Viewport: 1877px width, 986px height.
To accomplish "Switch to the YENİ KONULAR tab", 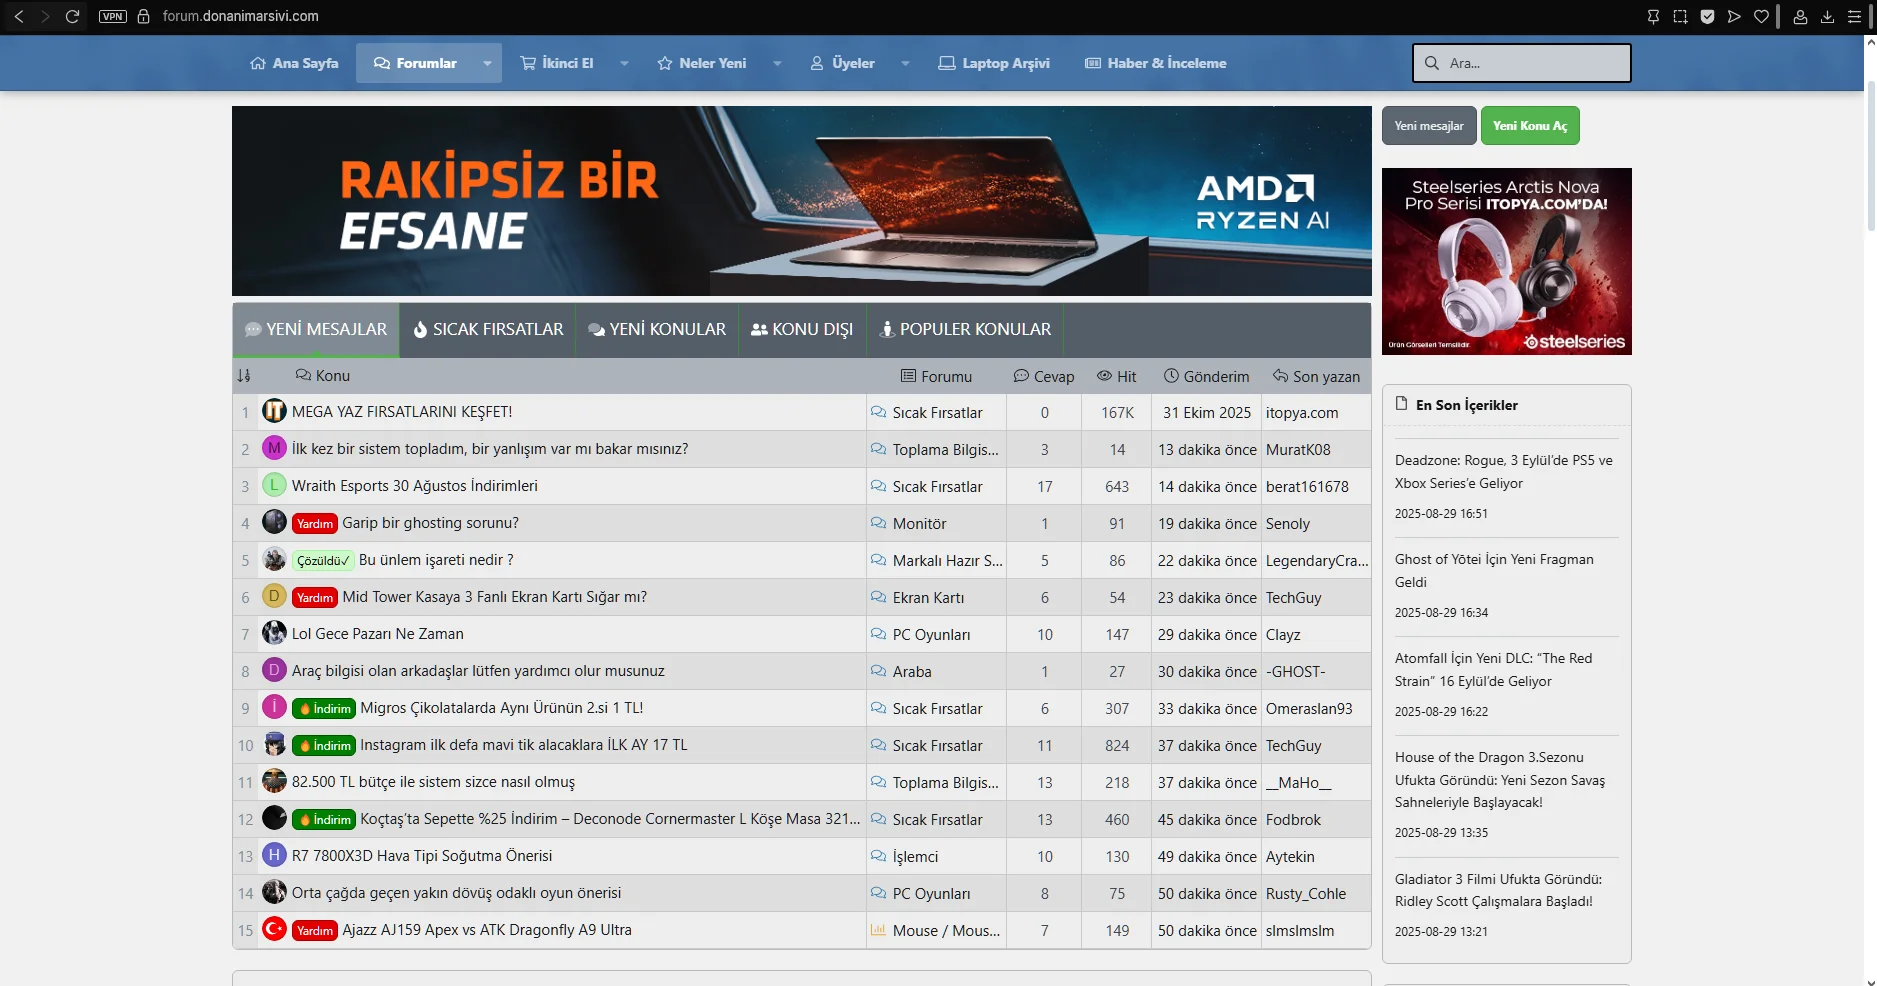I will [x=657, y=330].
